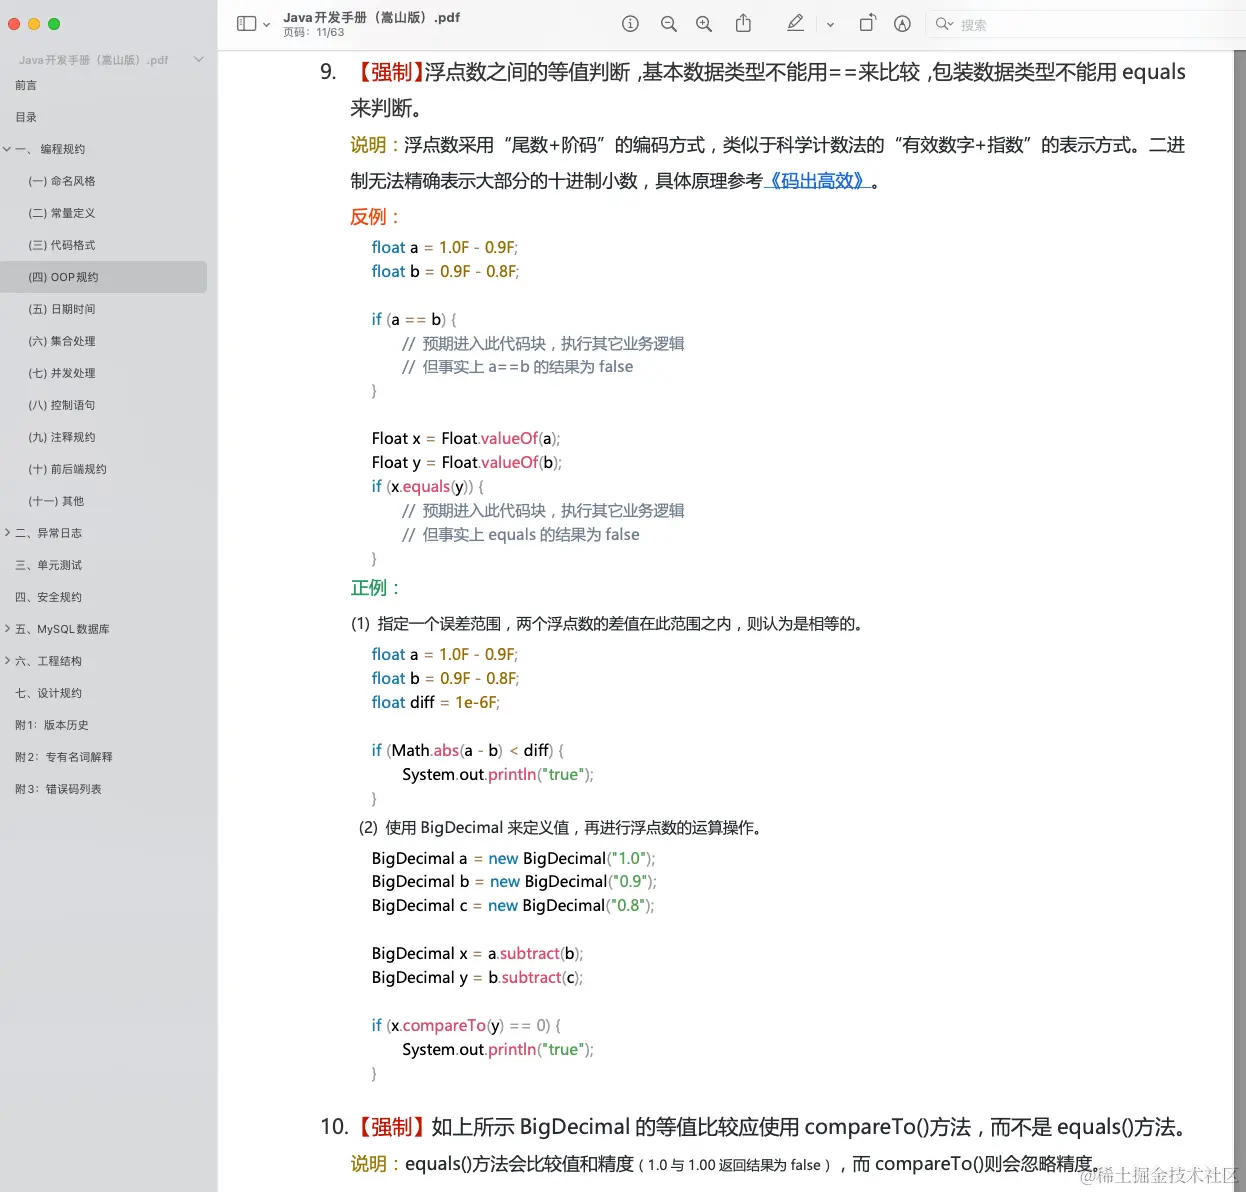Rotate the current page
Viewport: 1246px width, 1192px height.
[x=867, y=23]
